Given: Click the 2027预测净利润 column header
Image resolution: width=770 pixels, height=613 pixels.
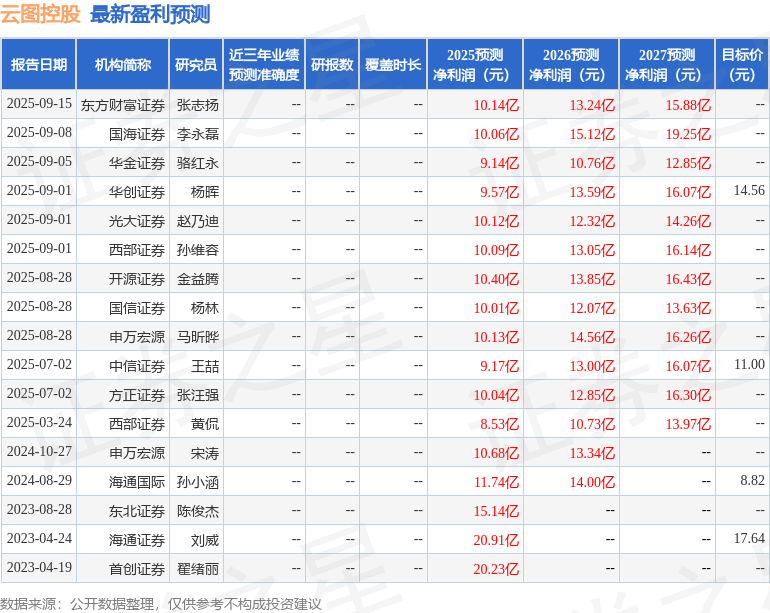Looking at the screenshot, I should click(667, 65).
